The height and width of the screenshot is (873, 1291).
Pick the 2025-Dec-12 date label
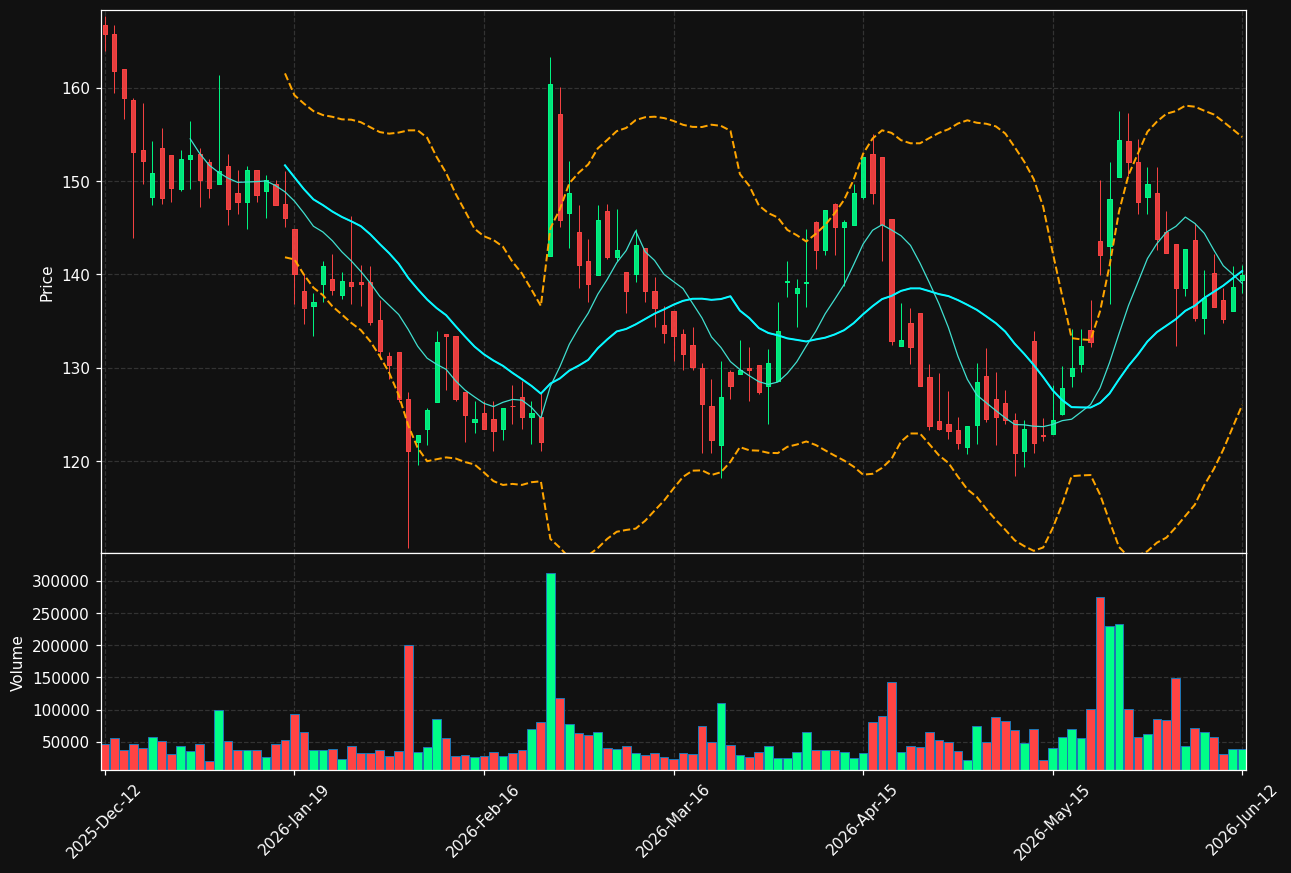(x=104, y=820)
